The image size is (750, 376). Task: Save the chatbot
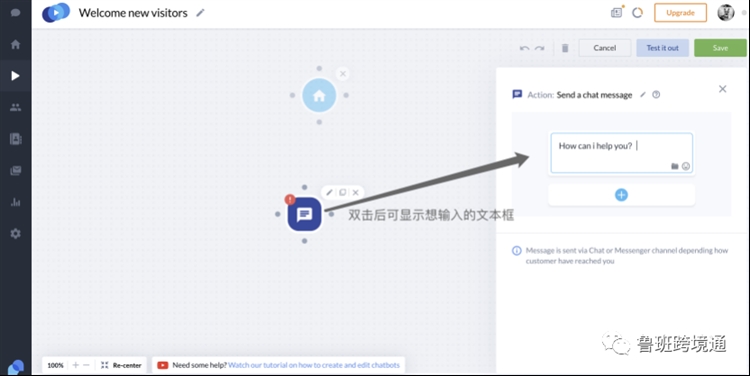[x=720, y=48]
